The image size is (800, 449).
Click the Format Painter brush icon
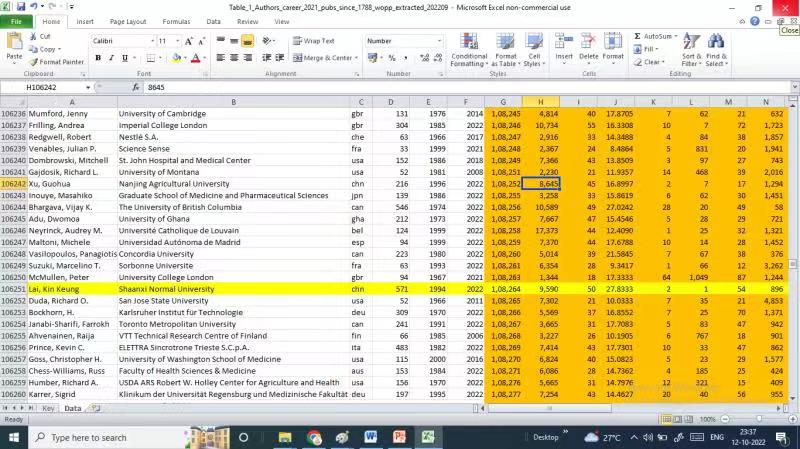click(35, 62)
